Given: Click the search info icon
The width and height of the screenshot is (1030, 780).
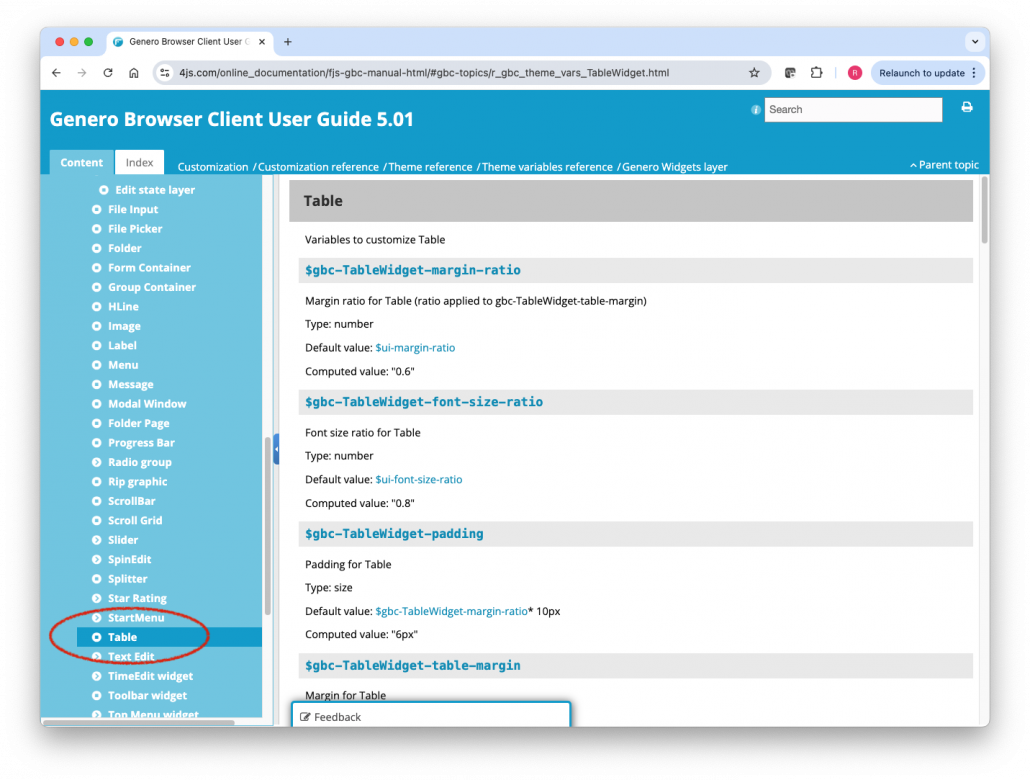Looking at the screenshot, I should click(x=755, y=110).
